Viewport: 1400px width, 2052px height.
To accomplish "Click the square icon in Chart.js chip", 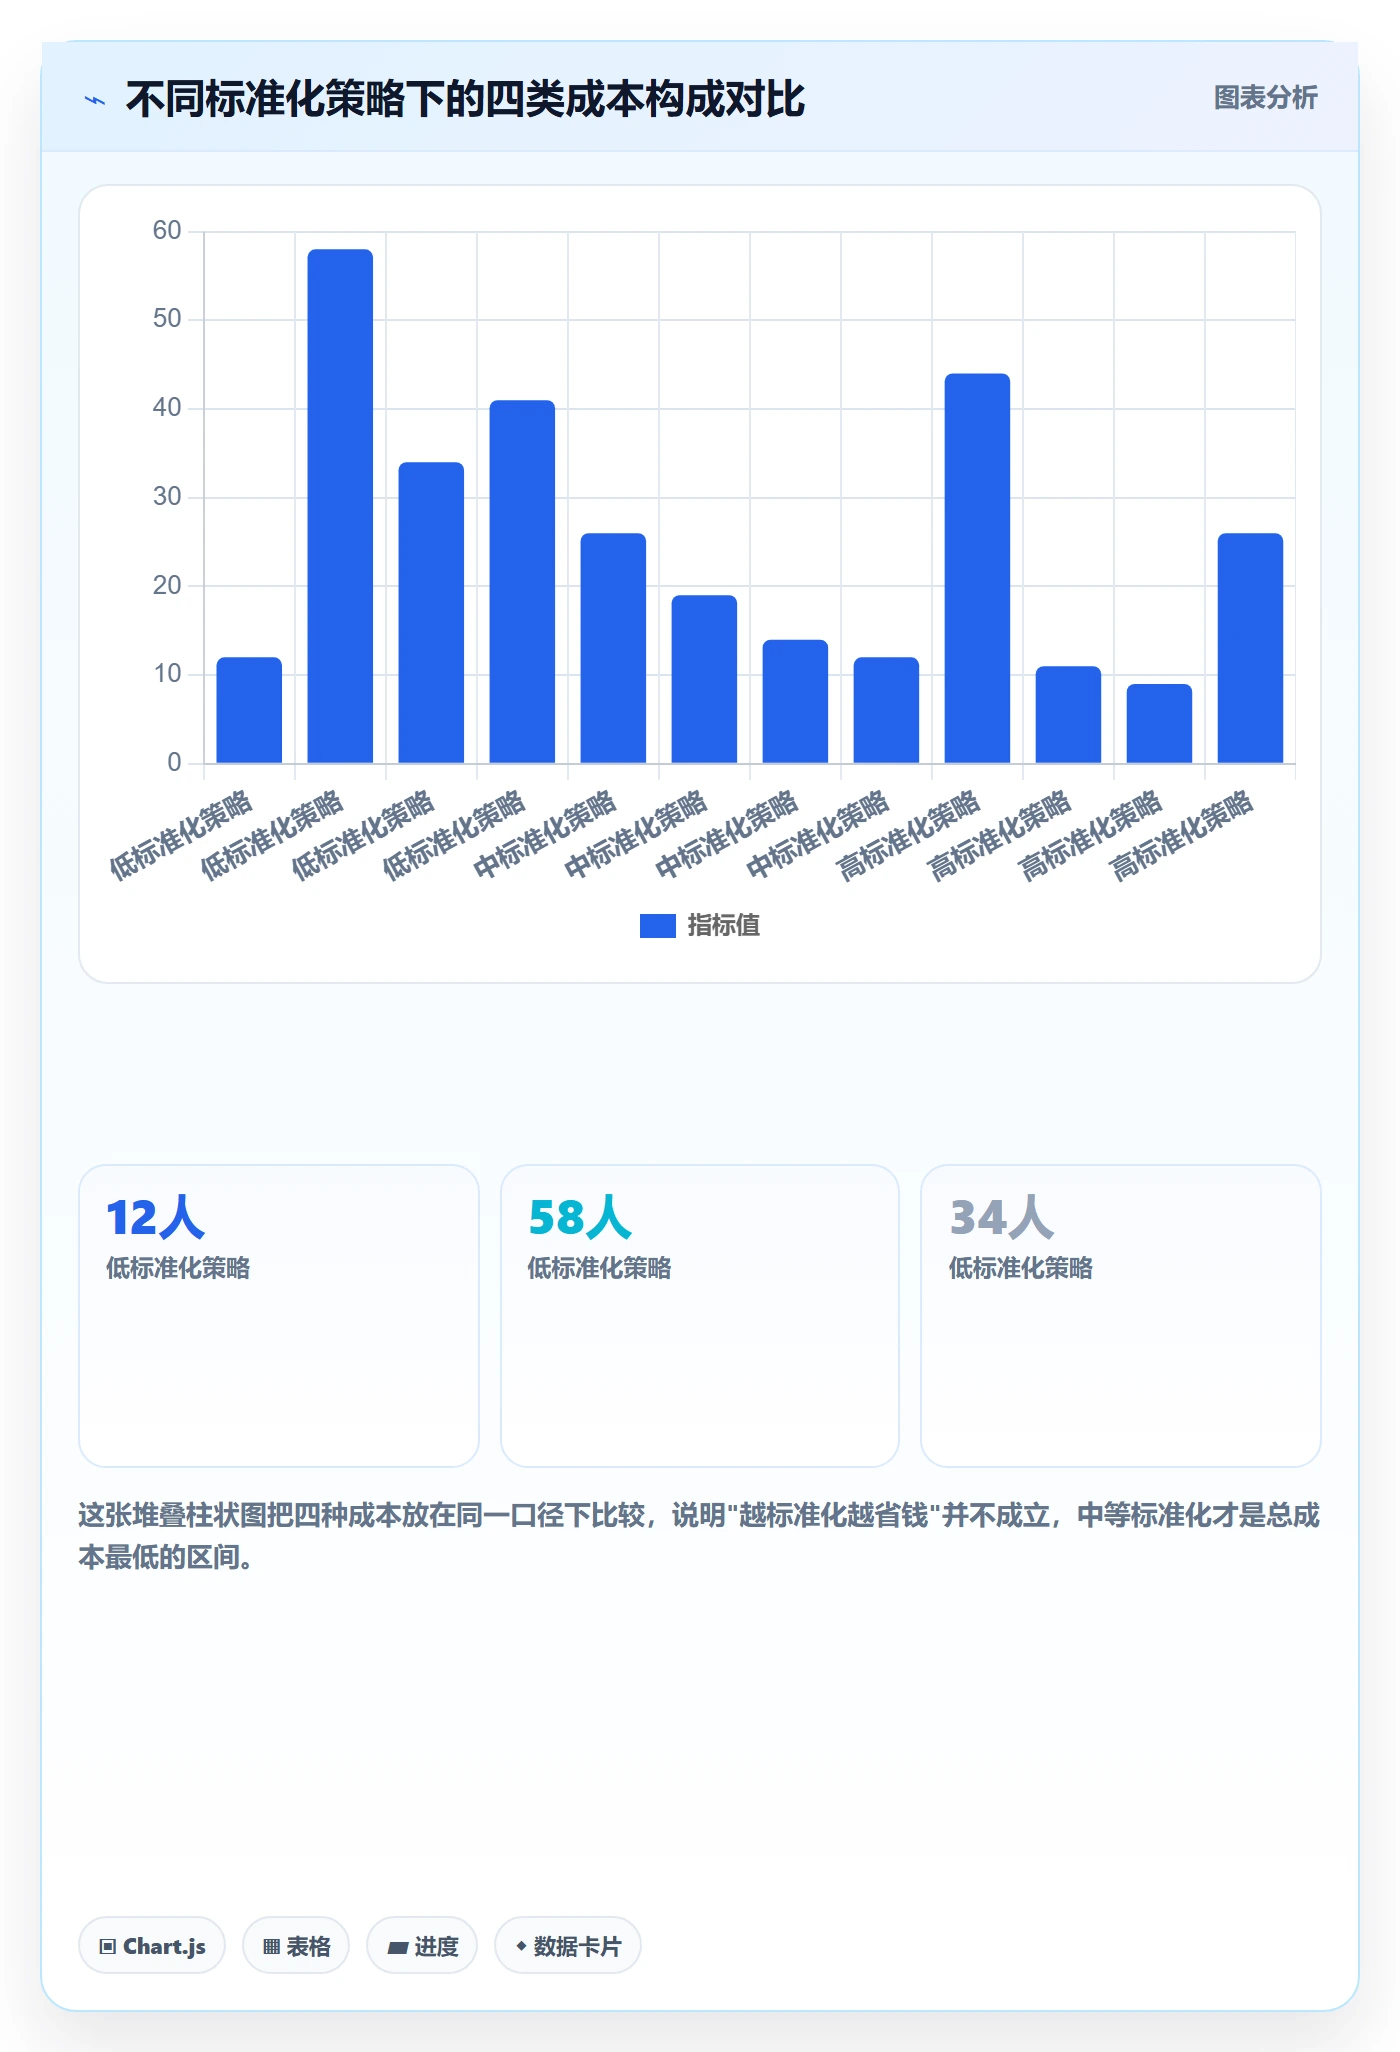I will click(108, 1946).
